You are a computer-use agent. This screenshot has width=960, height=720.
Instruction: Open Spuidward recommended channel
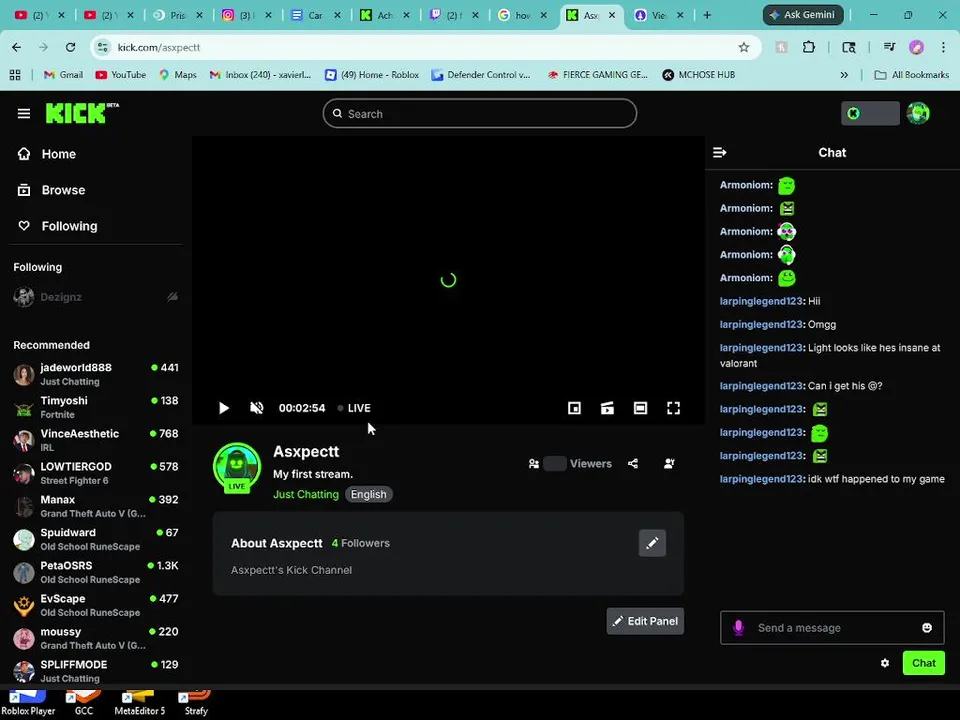coord(96,539)
